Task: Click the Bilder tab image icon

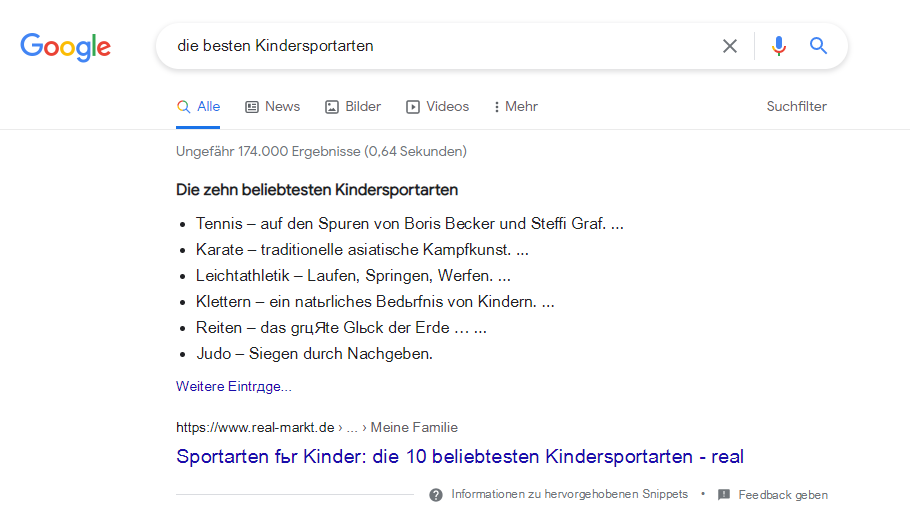Action: pyautogui.click(x=331, y=107)
